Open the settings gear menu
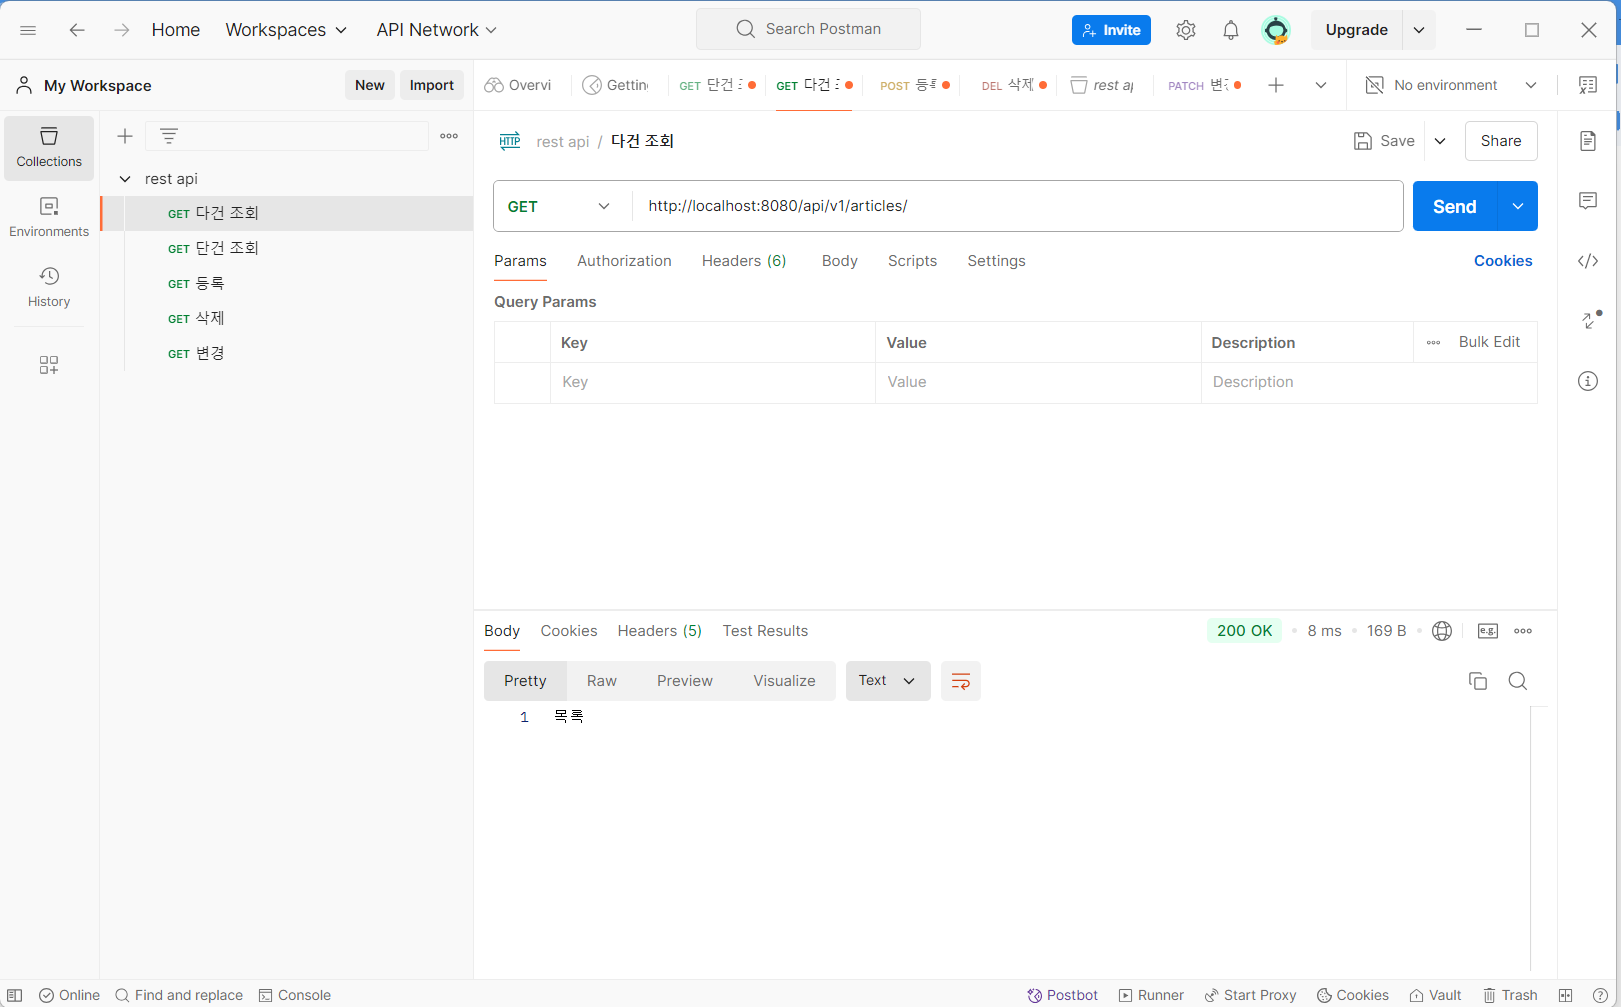The width and height of the screenshot is (1621, 1007). point(1186,30)
